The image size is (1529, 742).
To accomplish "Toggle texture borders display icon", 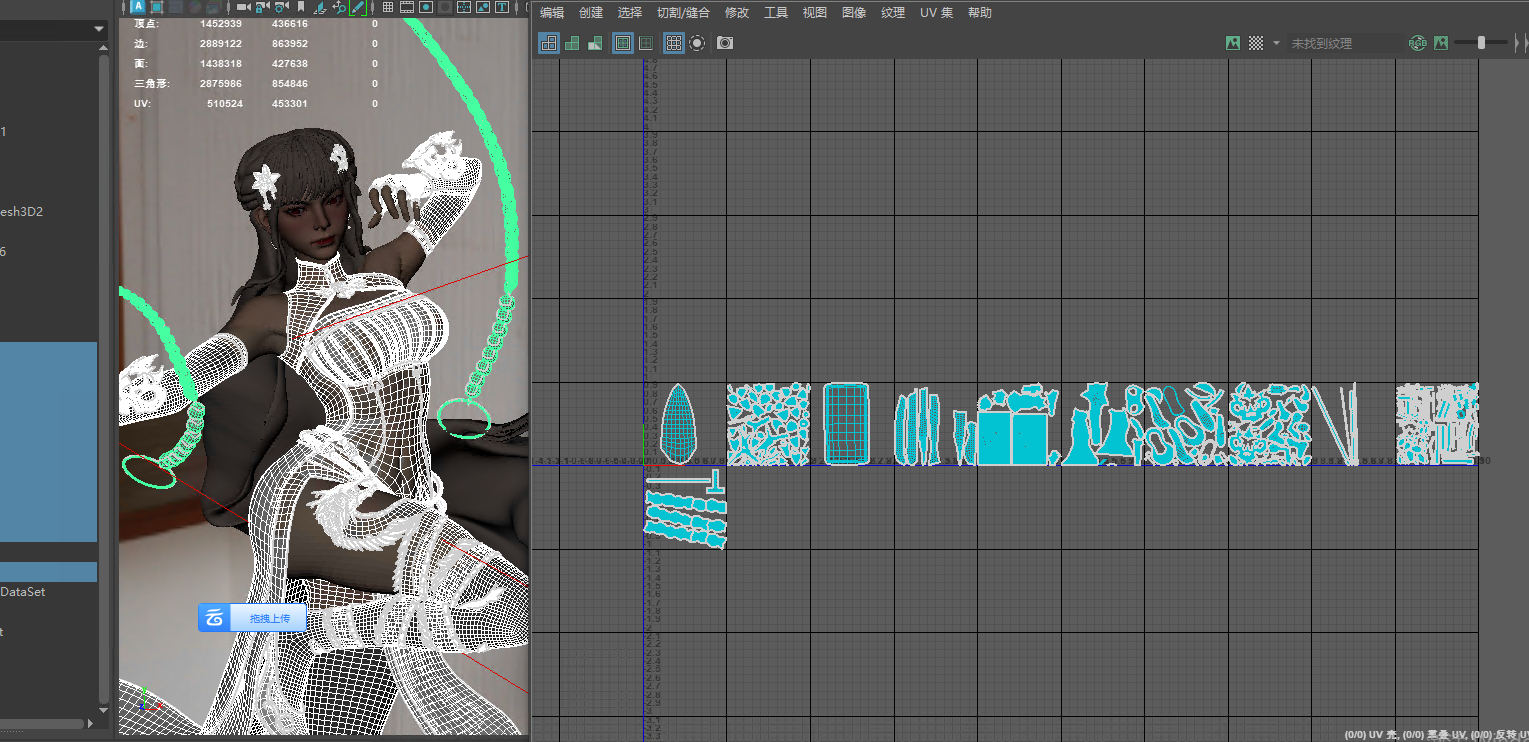I will pos(623,43).
